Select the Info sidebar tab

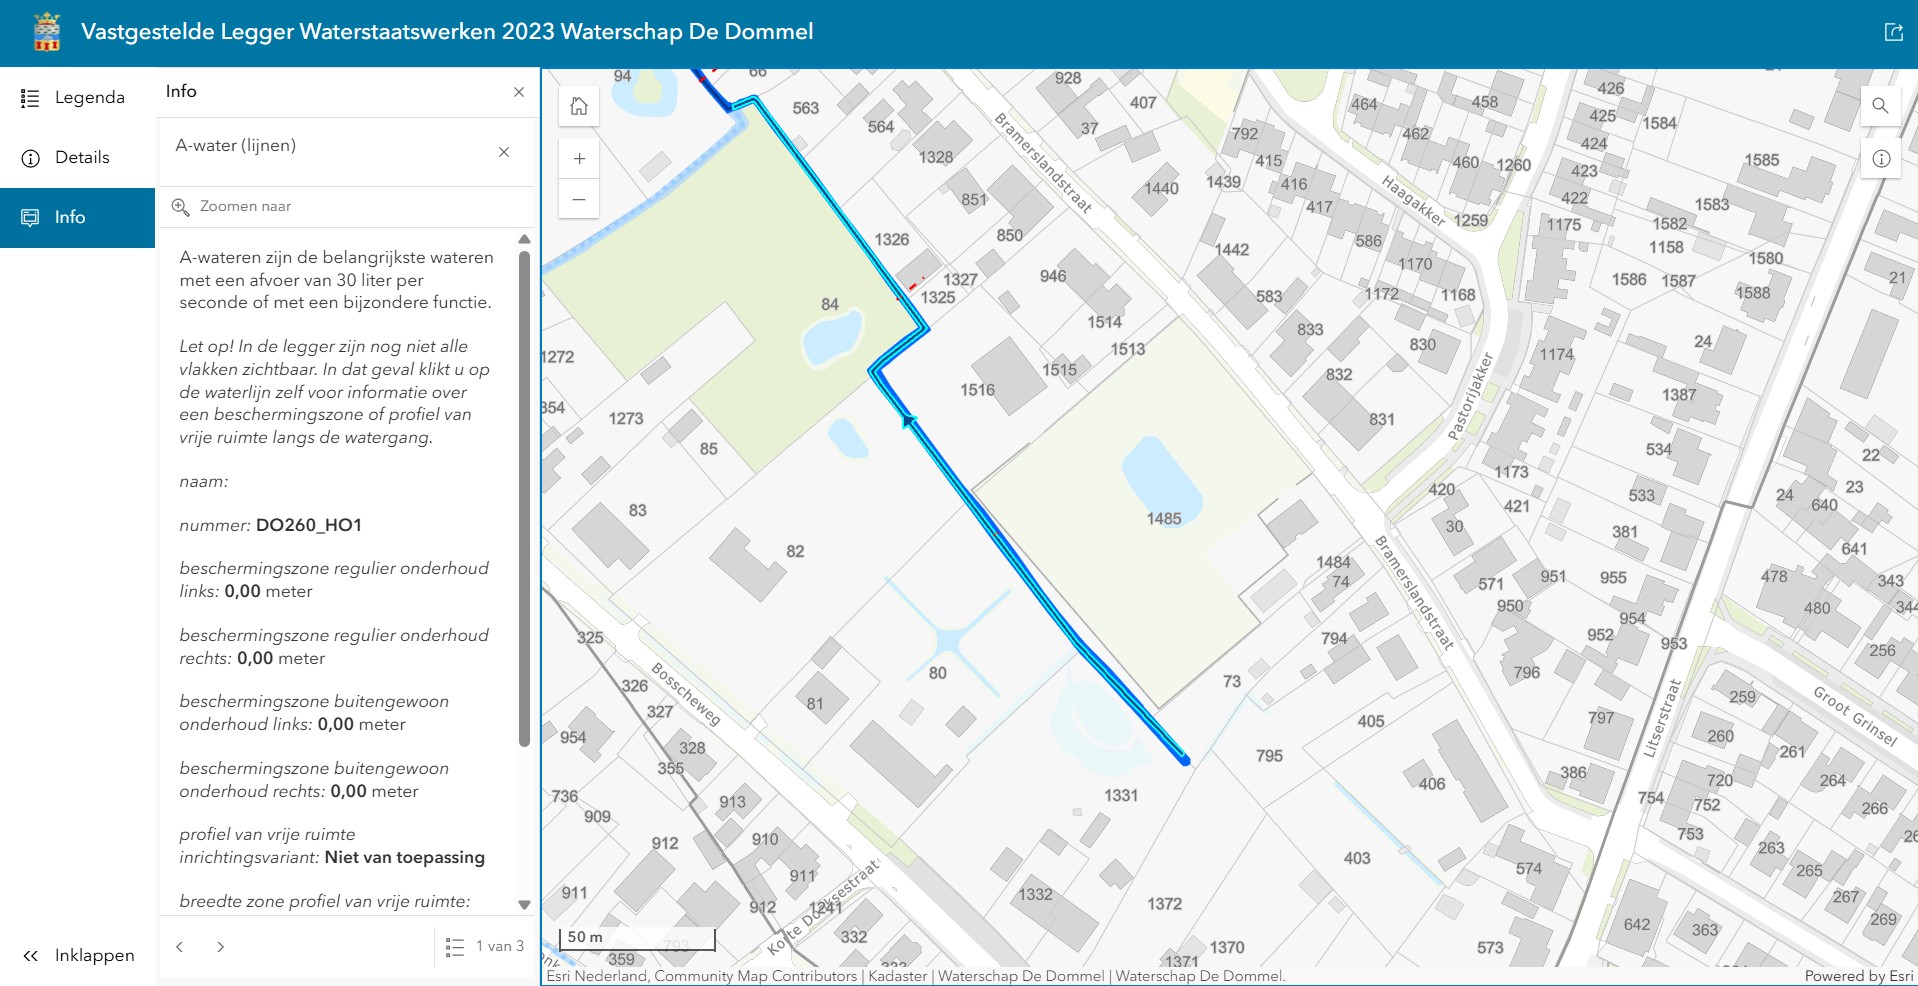coord(77,218)
